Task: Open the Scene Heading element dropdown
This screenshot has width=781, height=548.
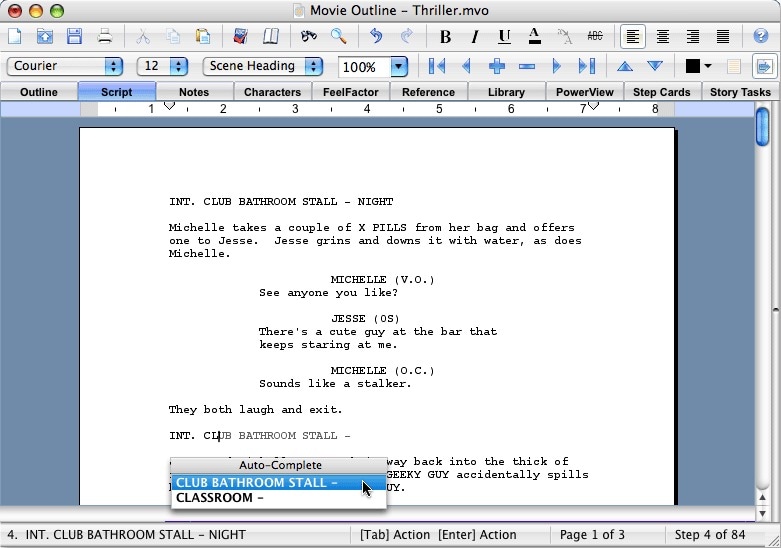Action: point(262,66)
